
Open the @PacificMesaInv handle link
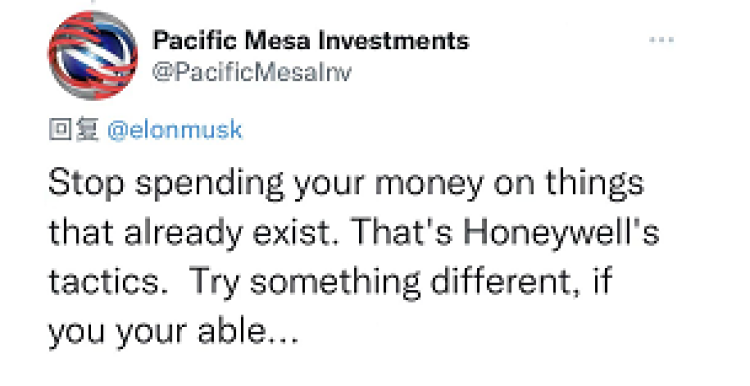click(x=252, y=72)
